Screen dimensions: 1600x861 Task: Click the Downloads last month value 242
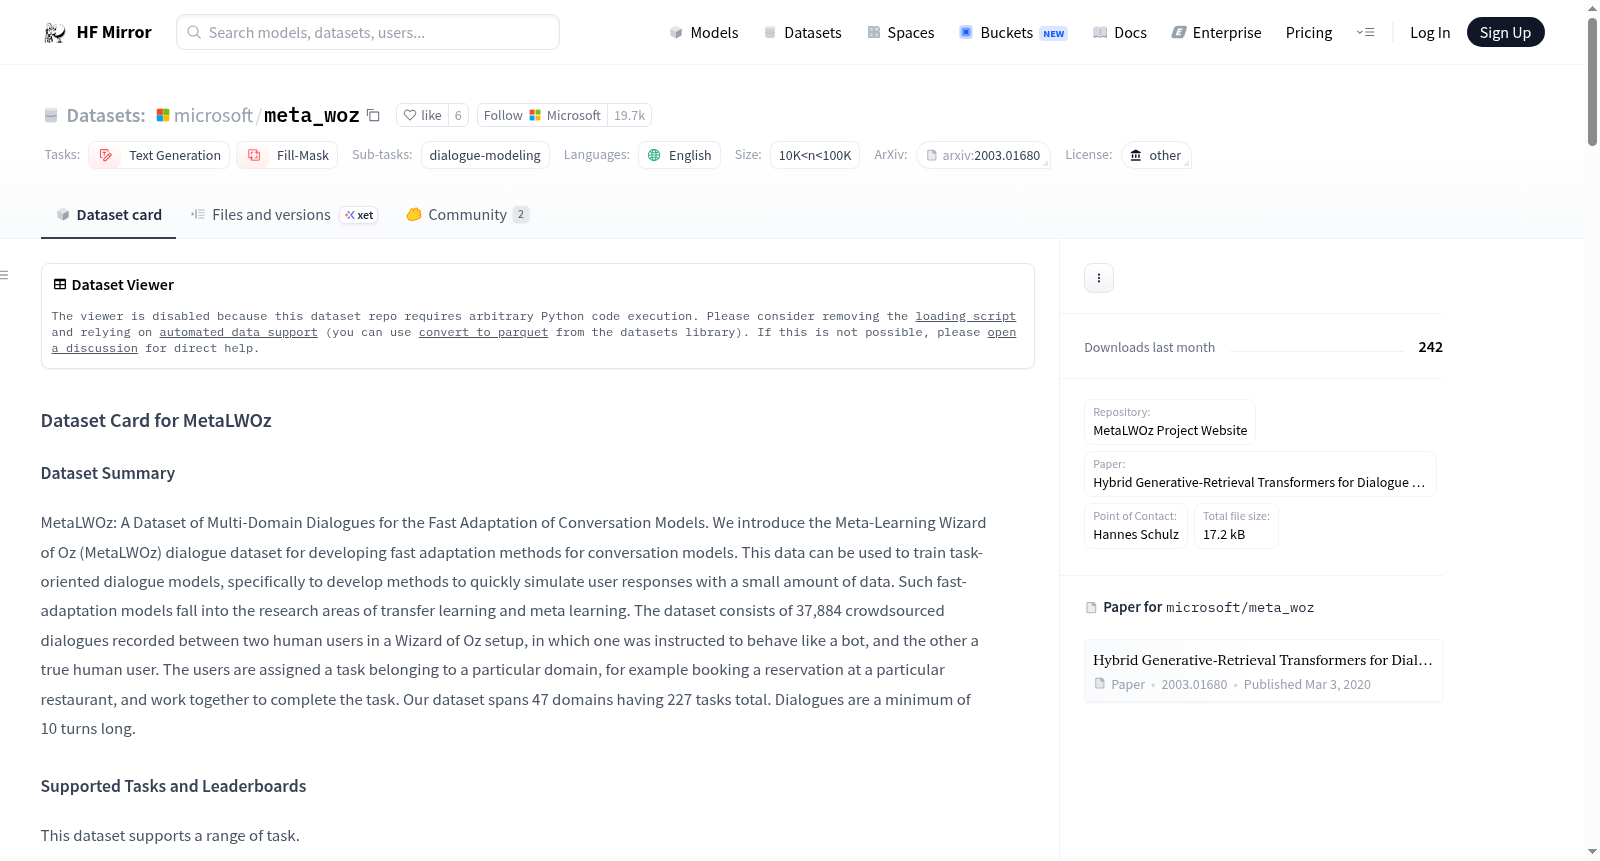(1430, 347)
